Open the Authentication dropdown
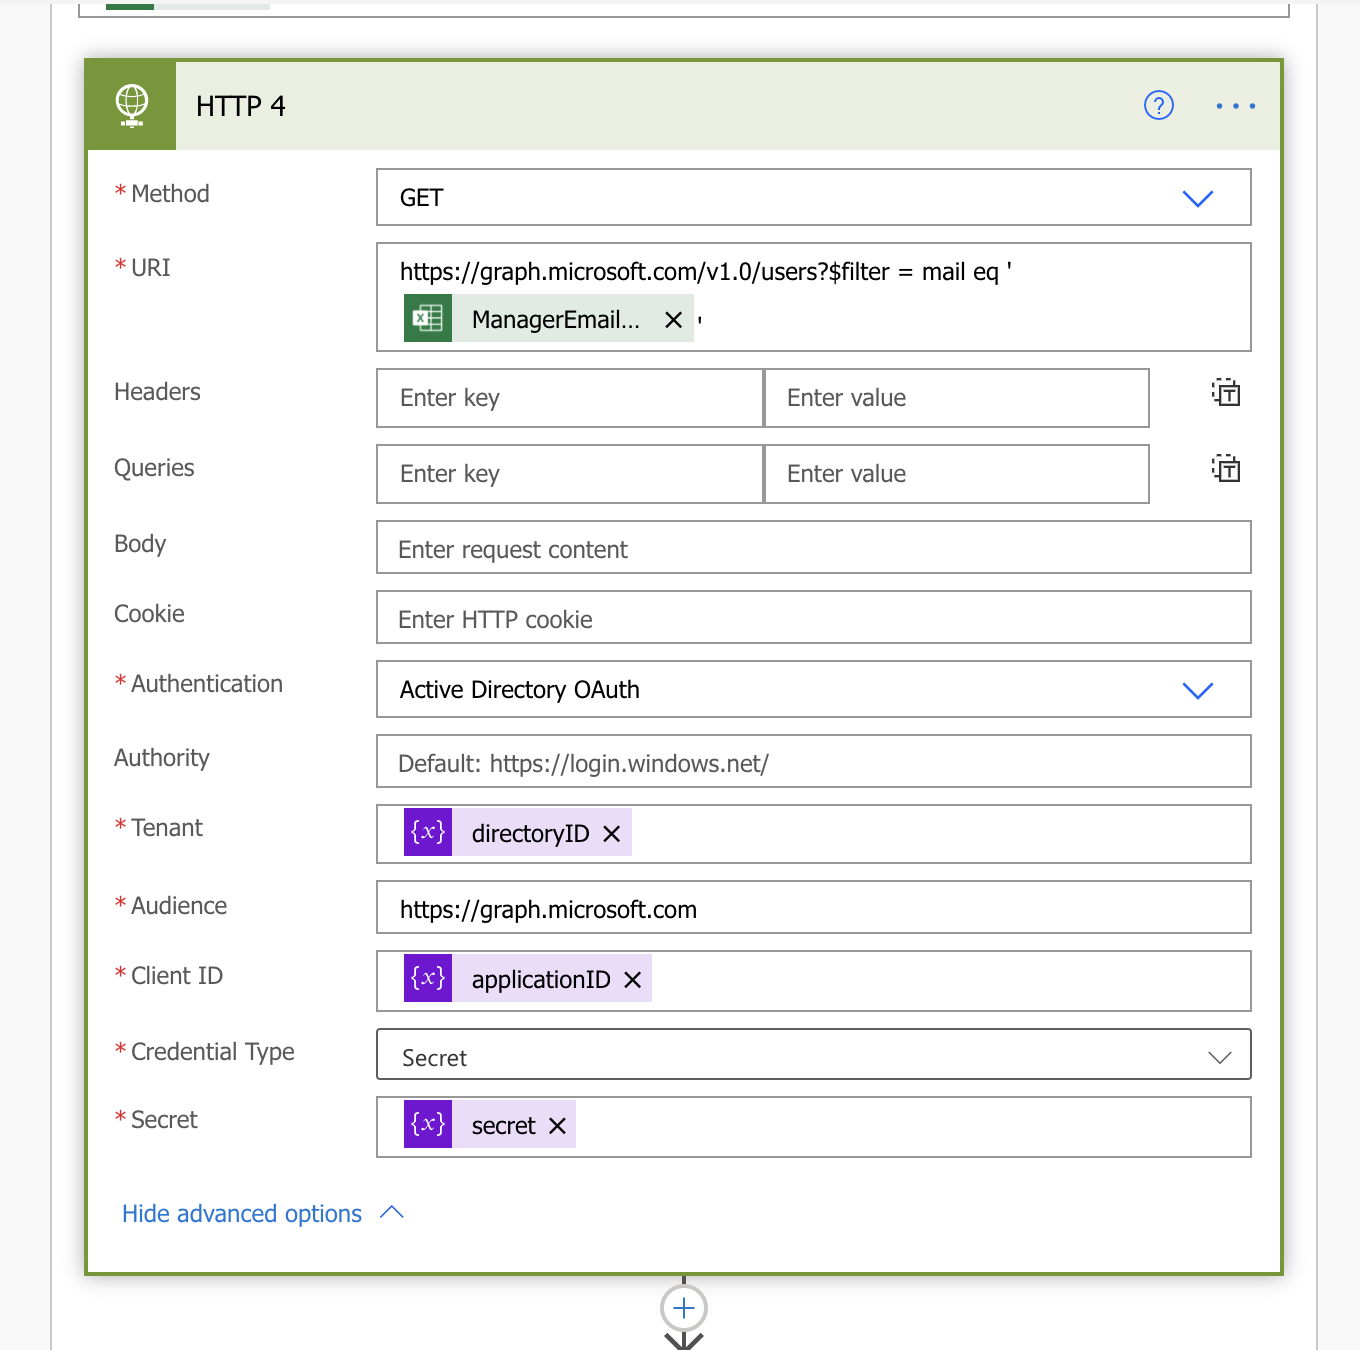The width and height of the screenshot is (1360, 1350). [1197, 689]
